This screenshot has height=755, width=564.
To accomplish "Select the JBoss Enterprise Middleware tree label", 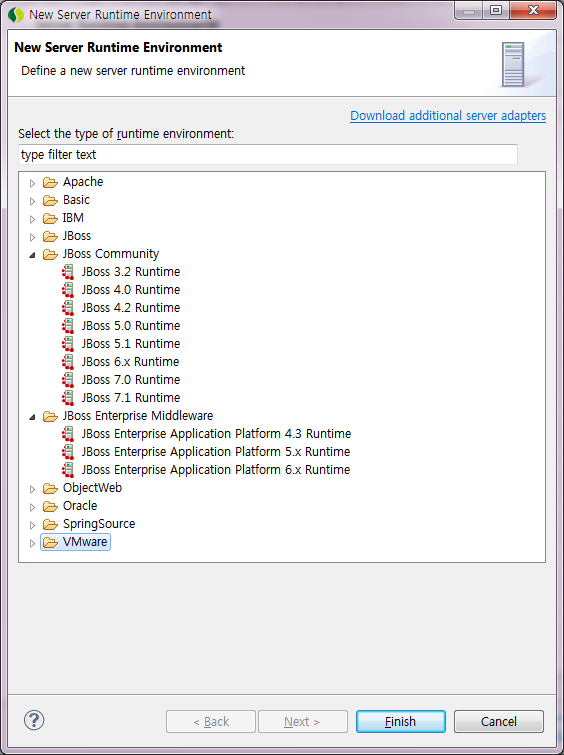I will point(138,416).
